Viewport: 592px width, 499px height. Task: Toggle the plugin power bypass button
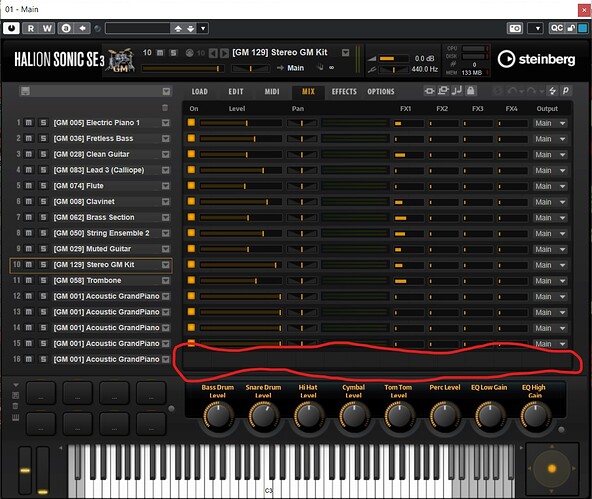coord(11,28)
